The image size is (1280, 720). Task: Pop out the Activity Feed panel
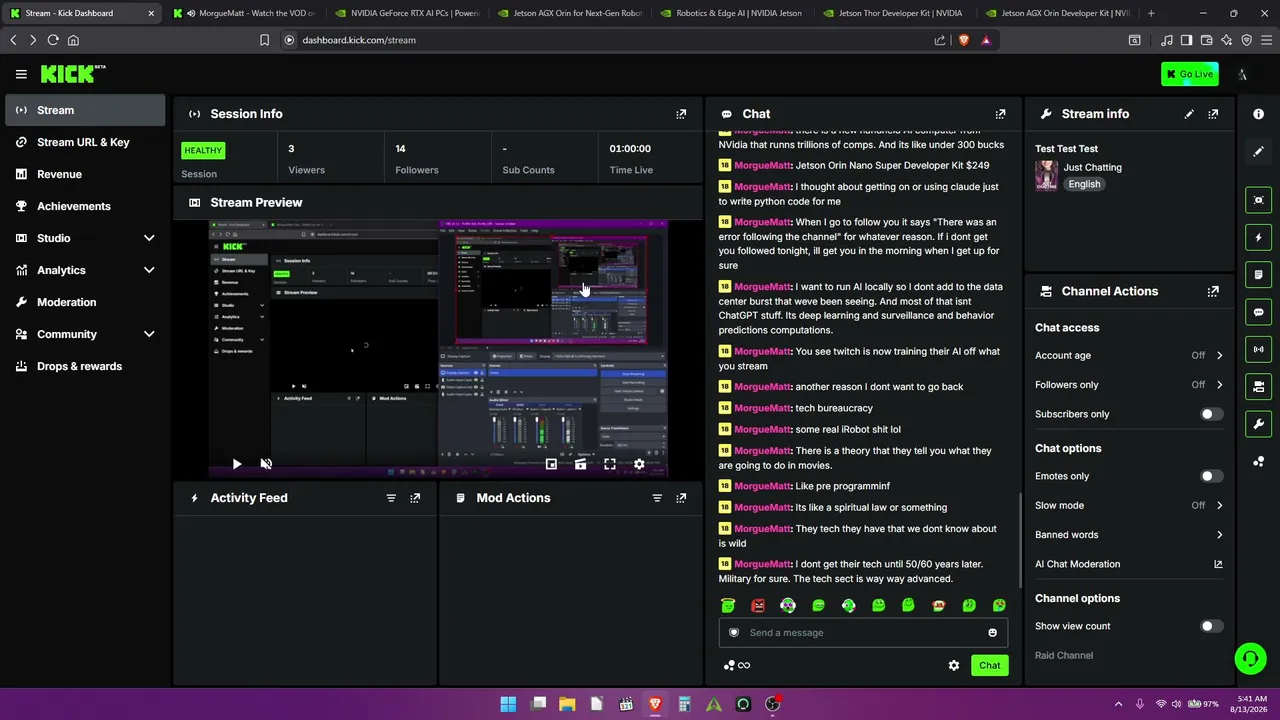415,498
